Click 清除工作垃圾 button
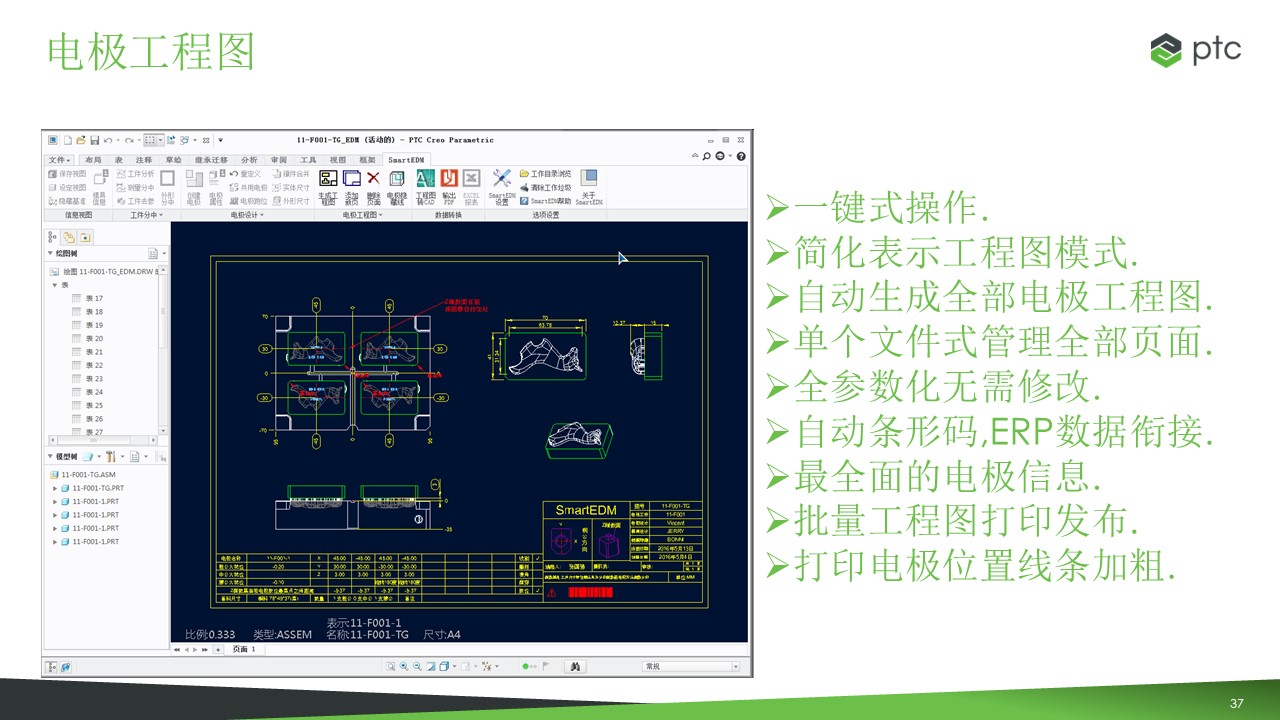 coord(544,187)
